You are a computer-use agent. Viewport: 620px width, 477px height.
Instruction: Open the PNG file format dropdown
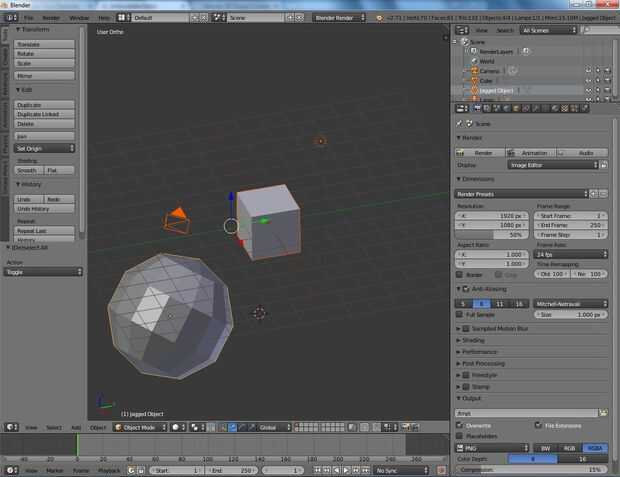pos(492,448)
